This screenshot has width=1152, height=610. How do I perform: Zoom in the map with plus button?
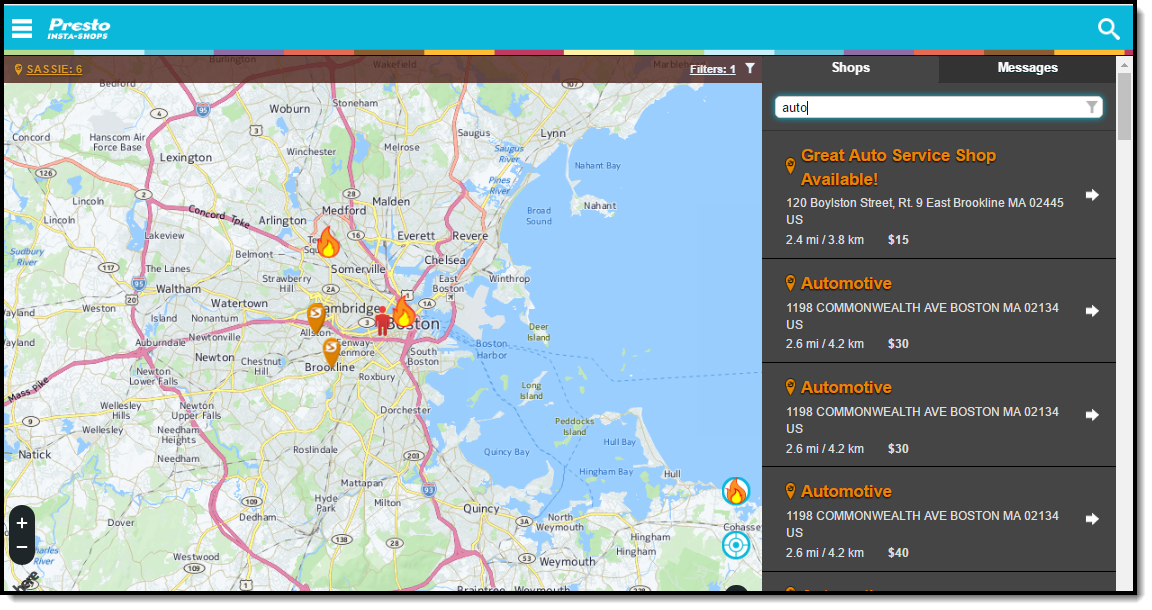click(22, 523)
